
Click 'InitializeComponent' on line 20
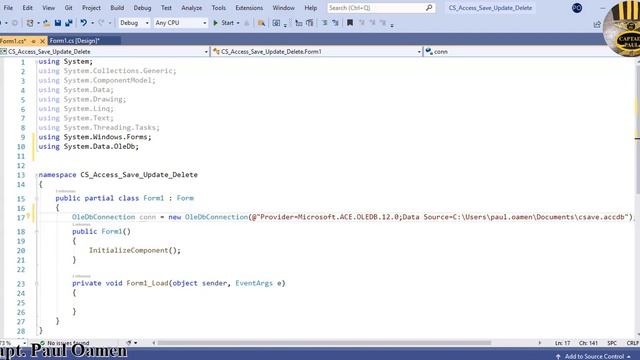pyautogui.click(x=128, y=250)
